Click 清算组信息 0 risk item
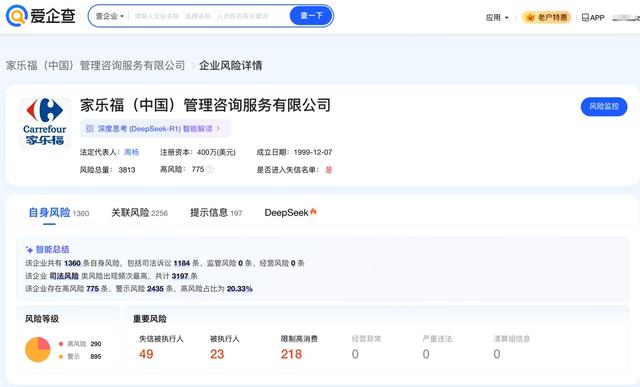The width and height of the screenshot is (640, 387). 511,347
